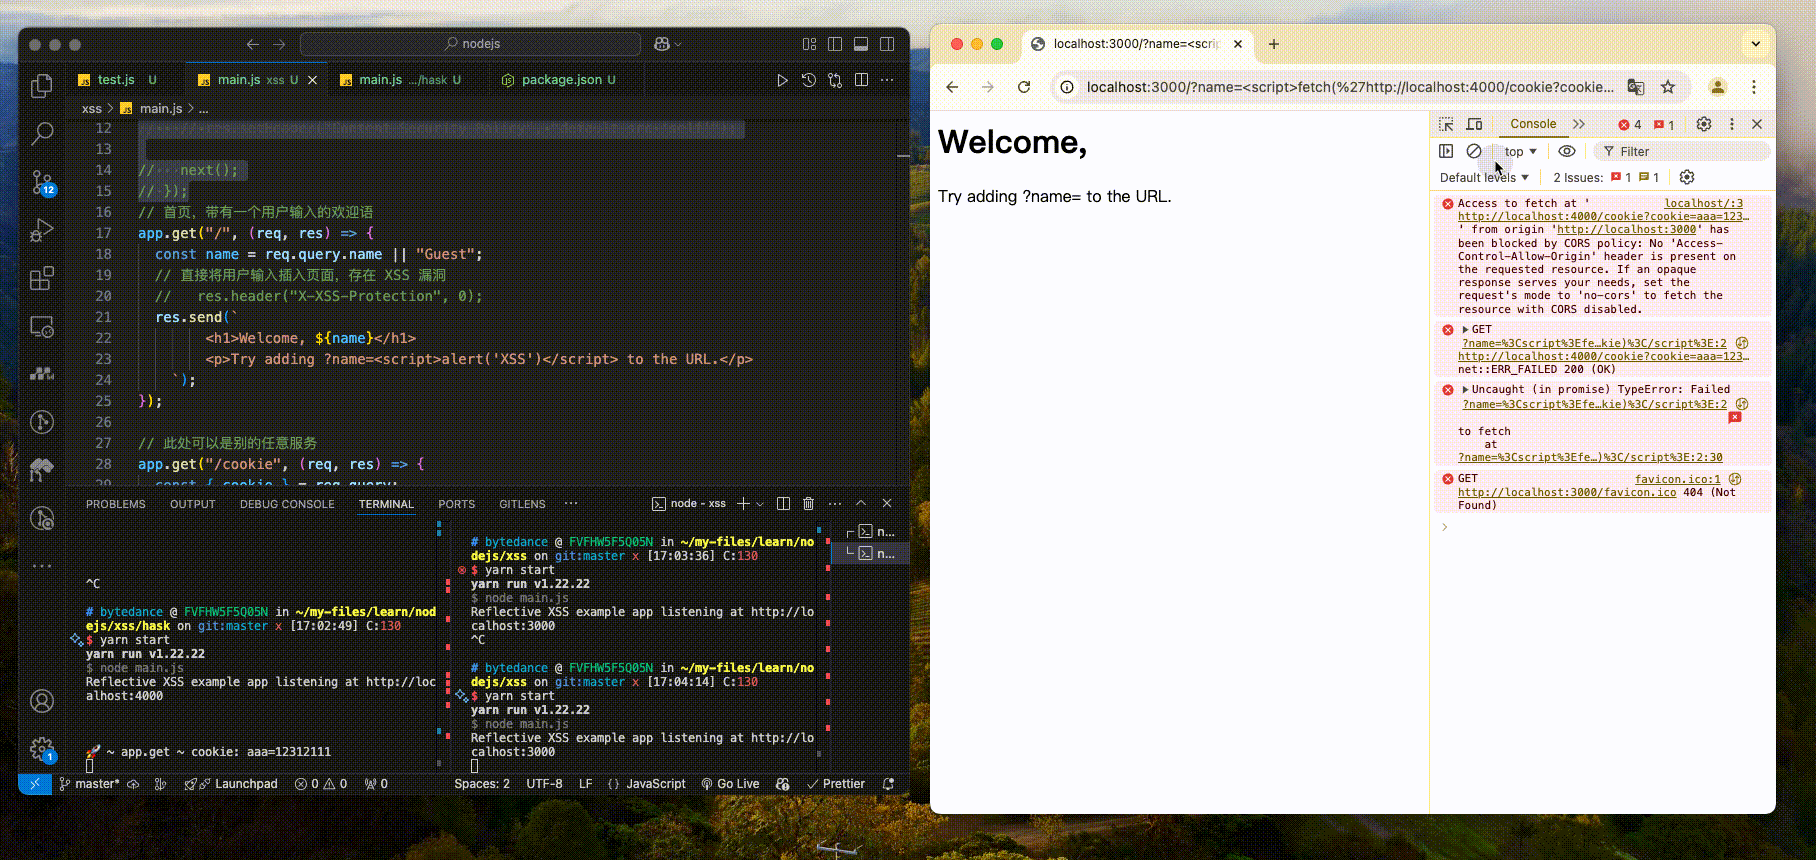Open Manage gear in VS Code

(x=42, y=749)
